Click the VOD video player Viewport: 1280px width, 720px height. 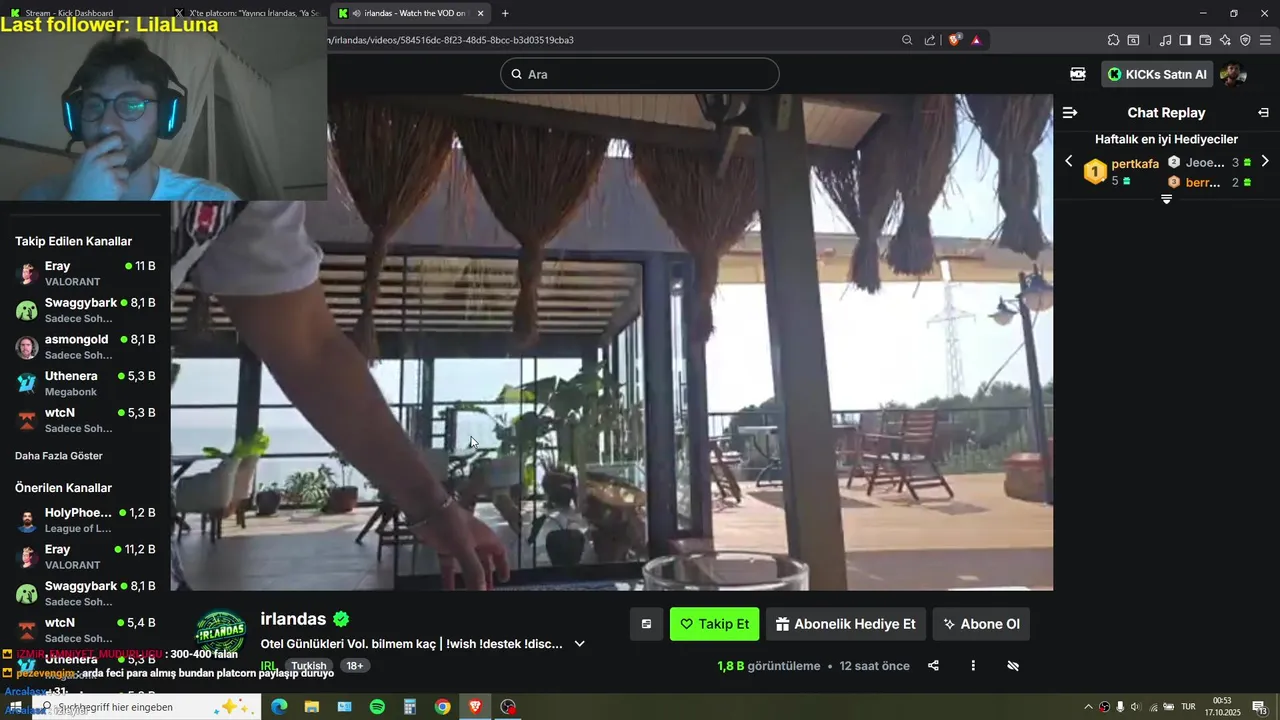tap(612, 342)
